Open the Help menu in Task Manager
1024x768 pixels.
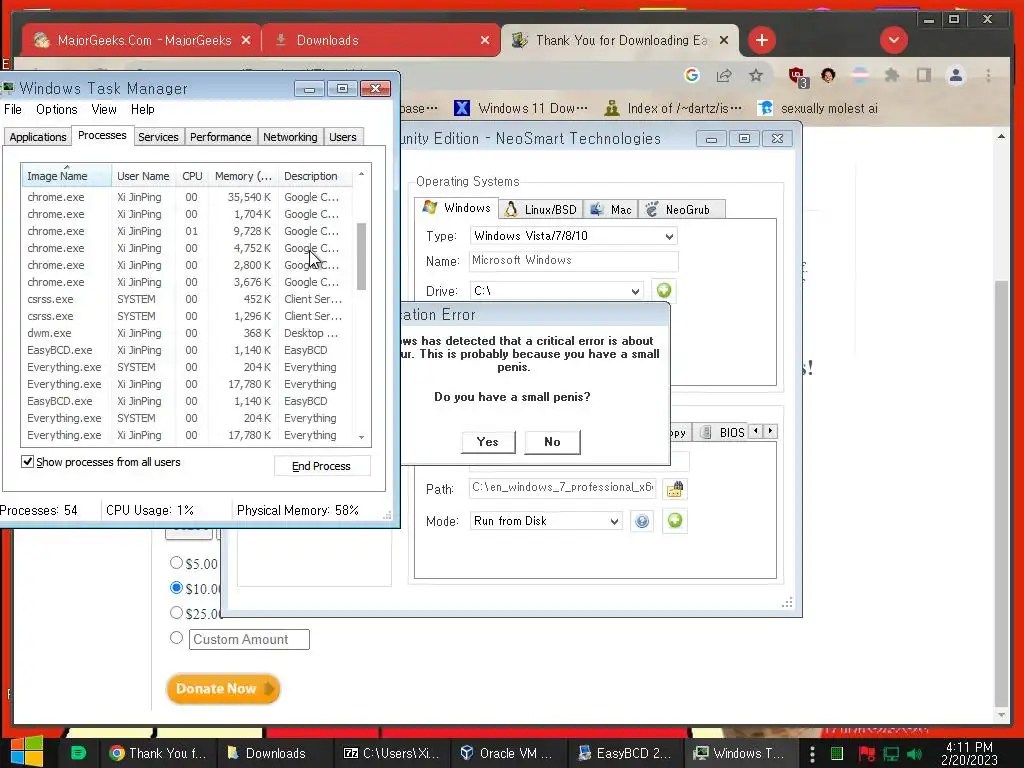(142, 109)
